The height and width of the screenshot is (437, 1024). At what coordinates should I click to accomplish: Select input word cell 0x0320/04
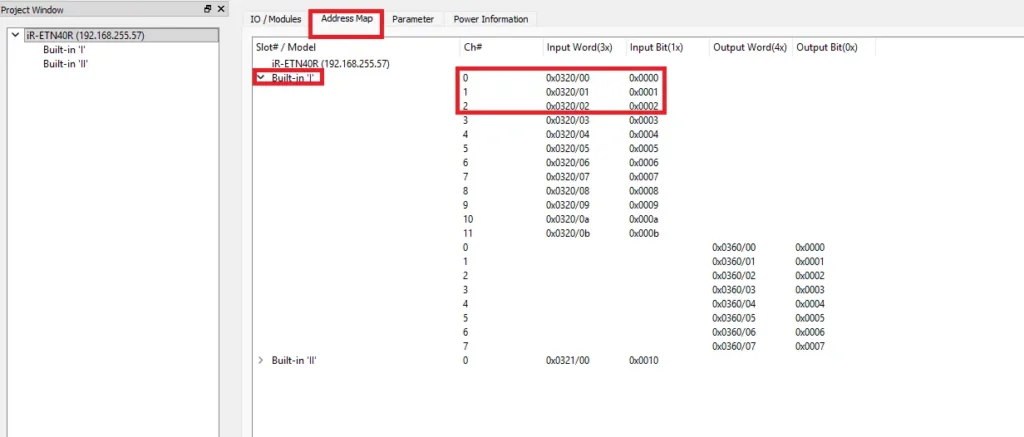click(x=568, y=135)
